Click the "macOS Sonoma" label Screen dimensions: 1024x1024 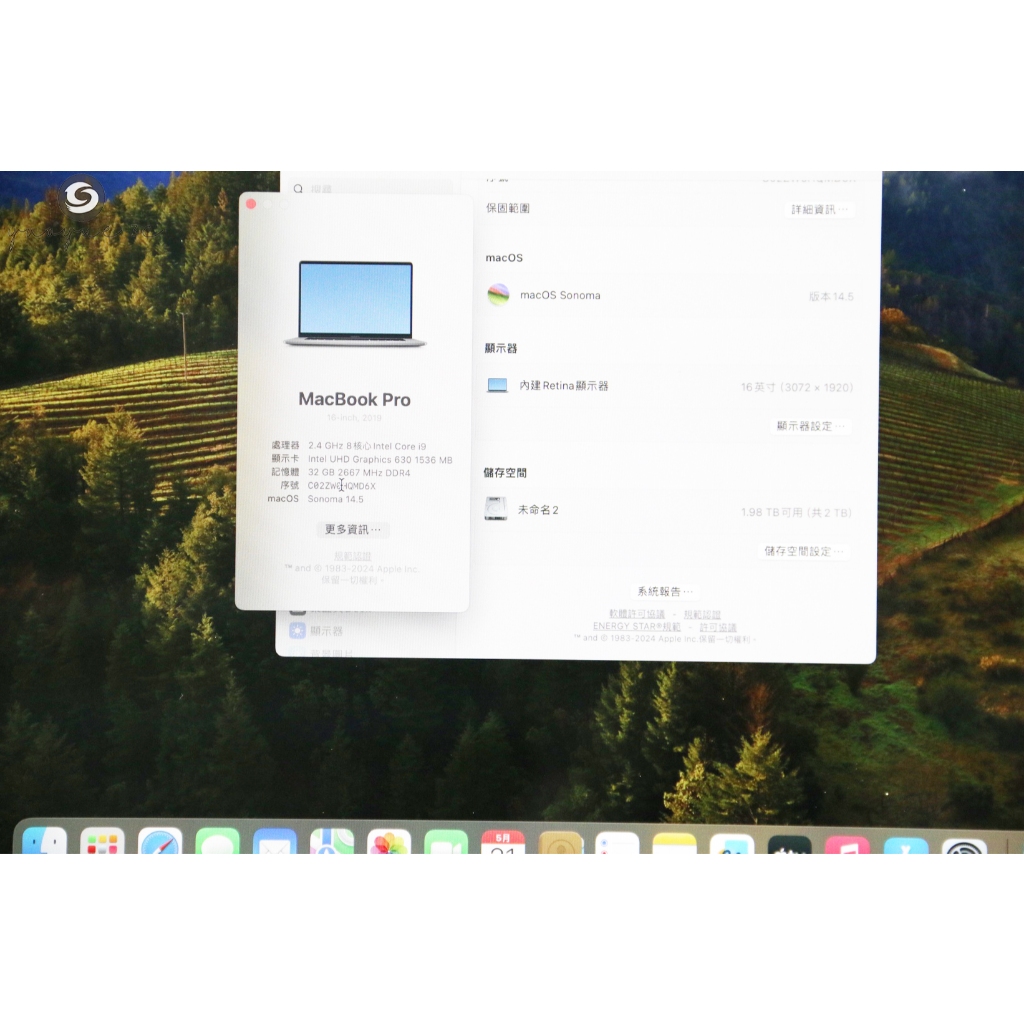[x=560, y=295]
